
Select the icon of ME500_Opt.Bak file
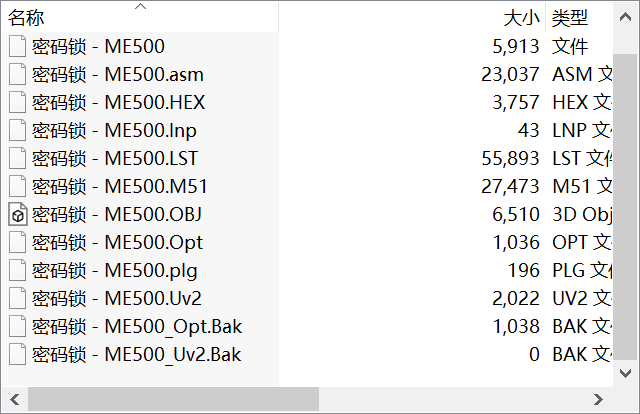18,327
